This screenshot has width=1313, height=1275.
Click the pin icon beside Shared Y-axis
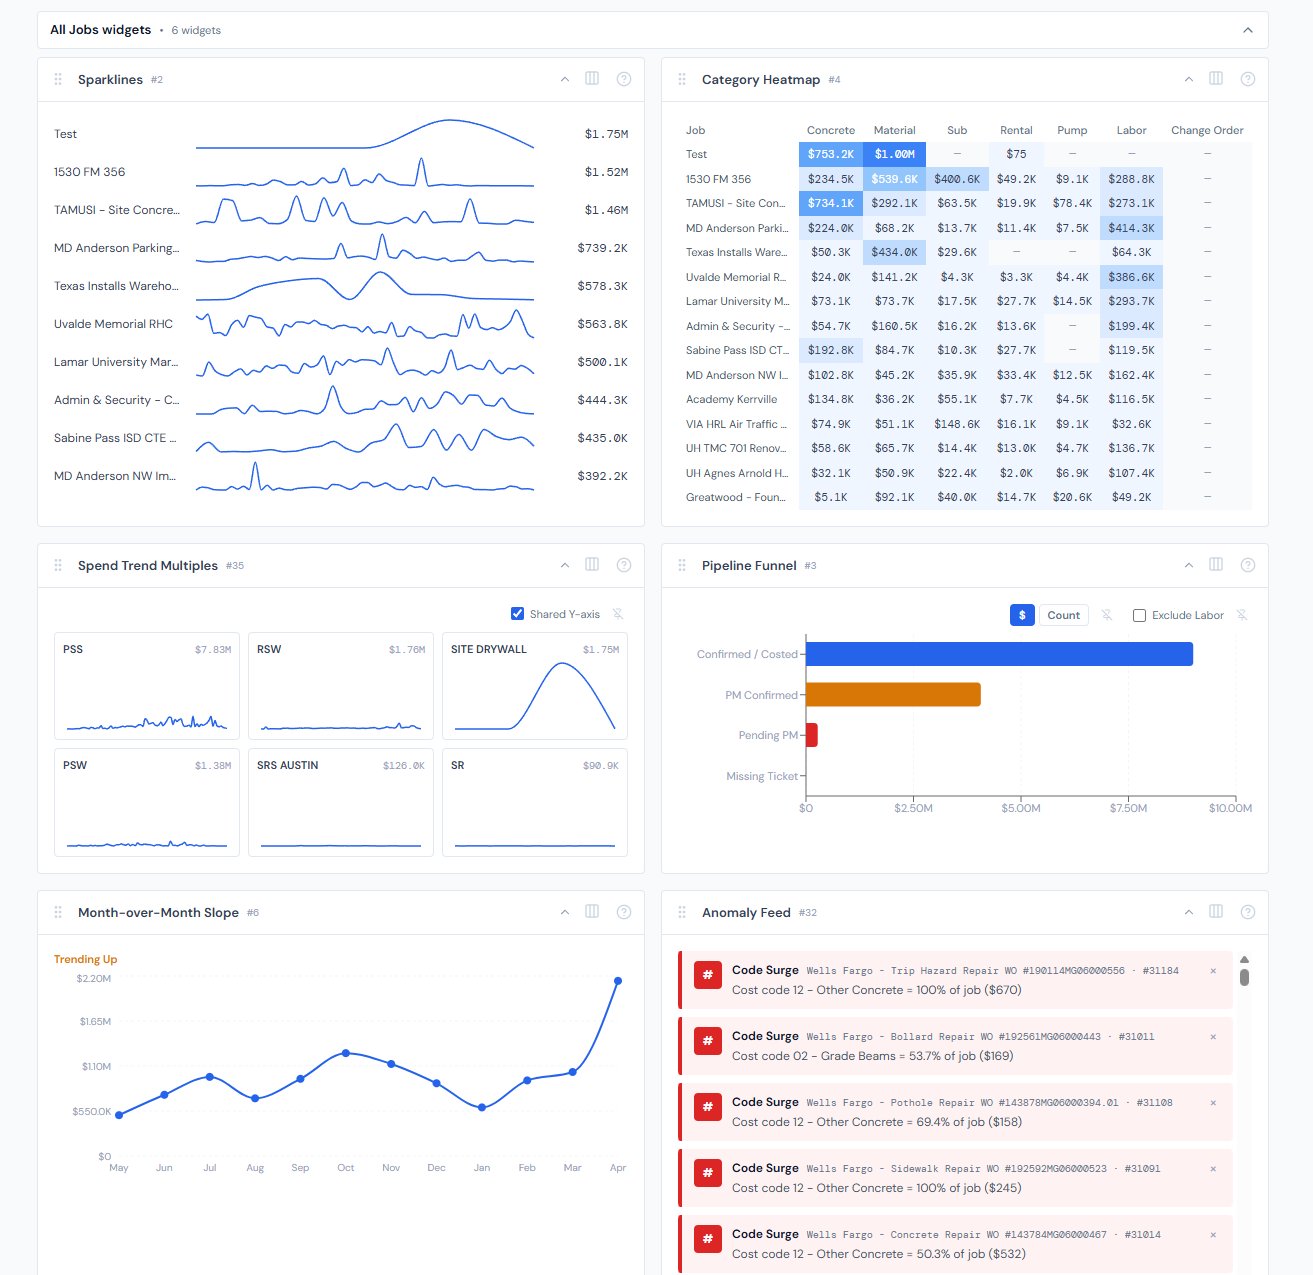pos(618,614)
